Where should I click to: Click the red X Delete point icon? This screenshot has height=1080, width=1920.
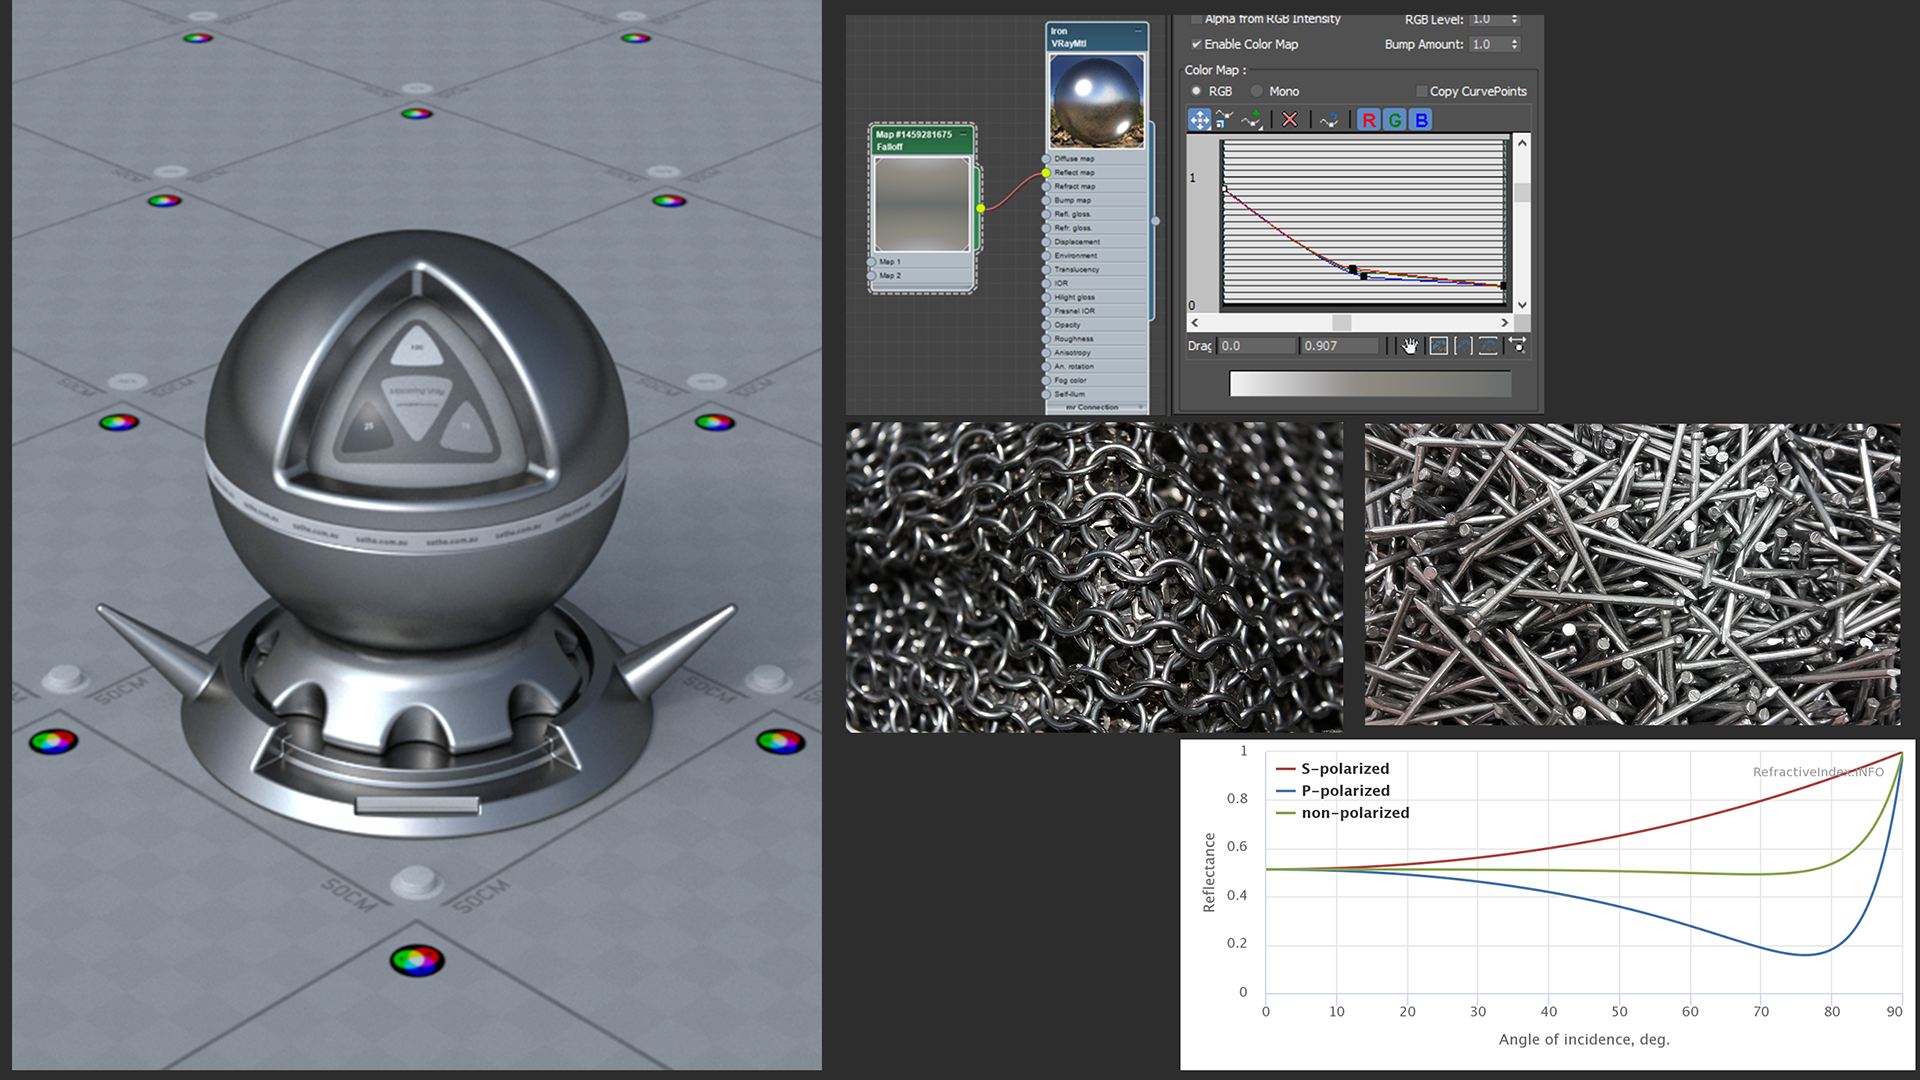coord(1290,120)
